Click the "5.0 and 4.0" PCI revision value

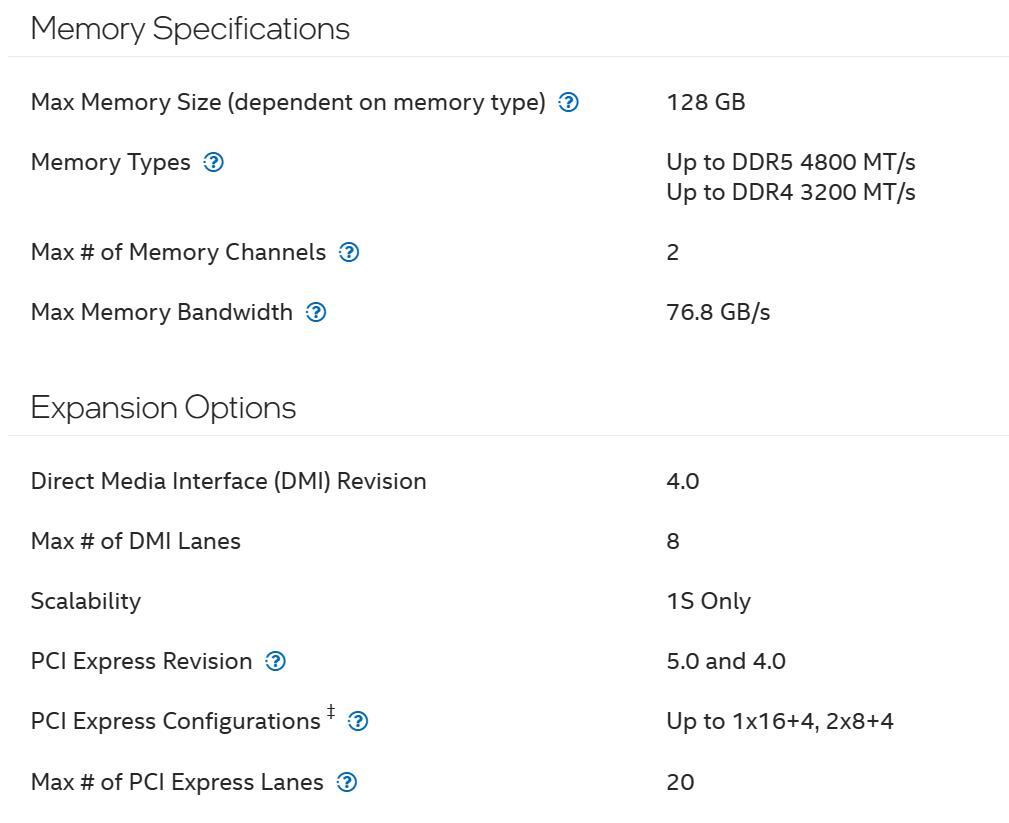click(x=725, y=661)
